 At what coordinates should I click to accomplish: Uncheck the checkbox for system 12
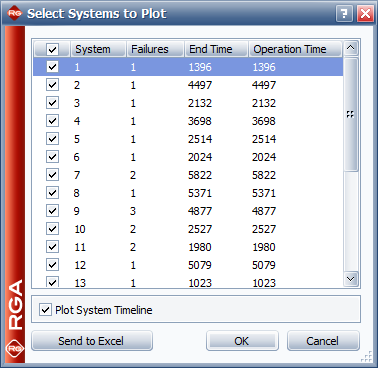click(52, 265)
